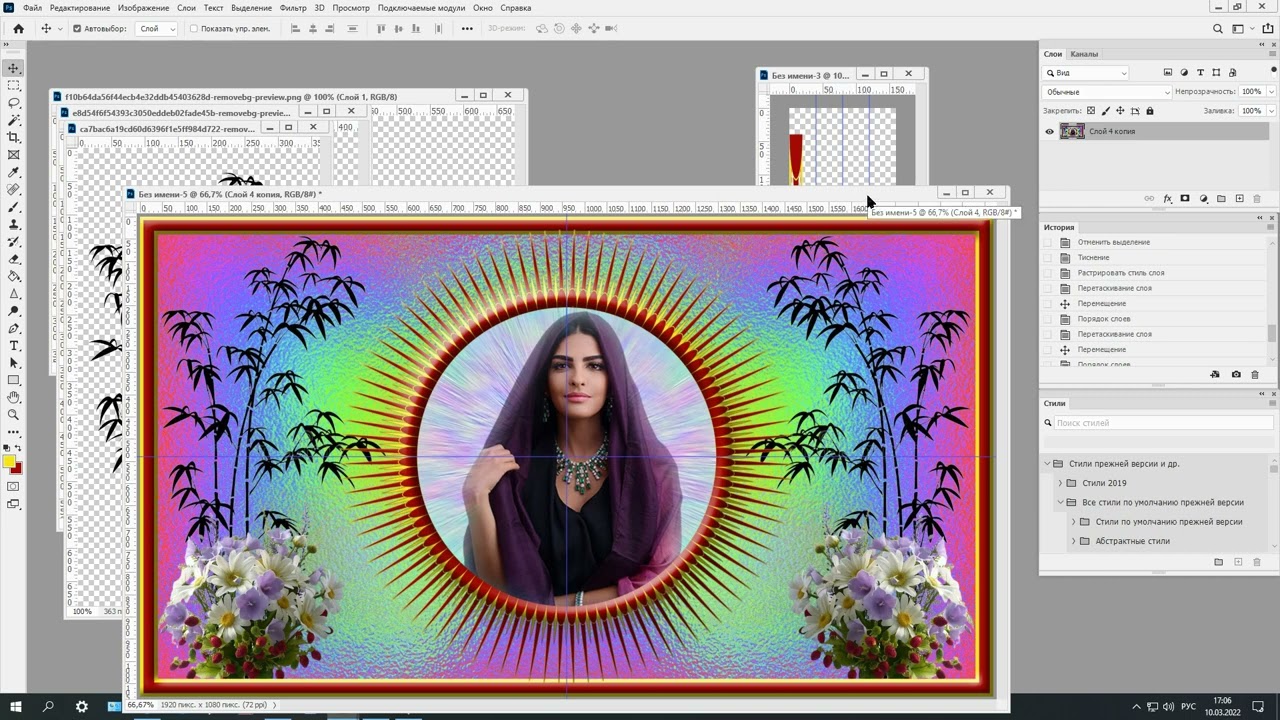
Task: Toggle lock image pixels brush icon
Action: pyautogui.click(x=1105, y=111)
